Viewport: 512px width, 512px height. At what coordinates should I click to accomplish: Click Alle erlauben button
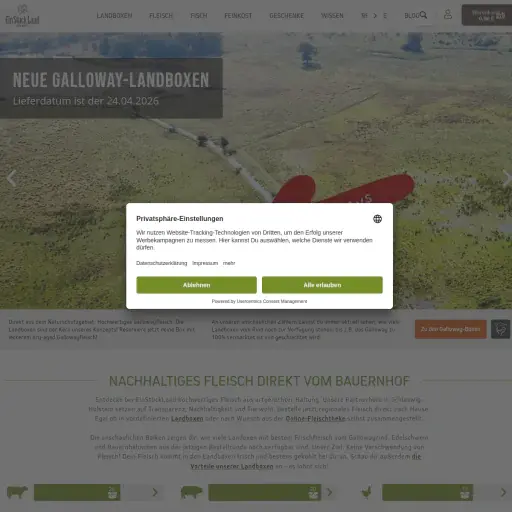click(x=322, y=285)
